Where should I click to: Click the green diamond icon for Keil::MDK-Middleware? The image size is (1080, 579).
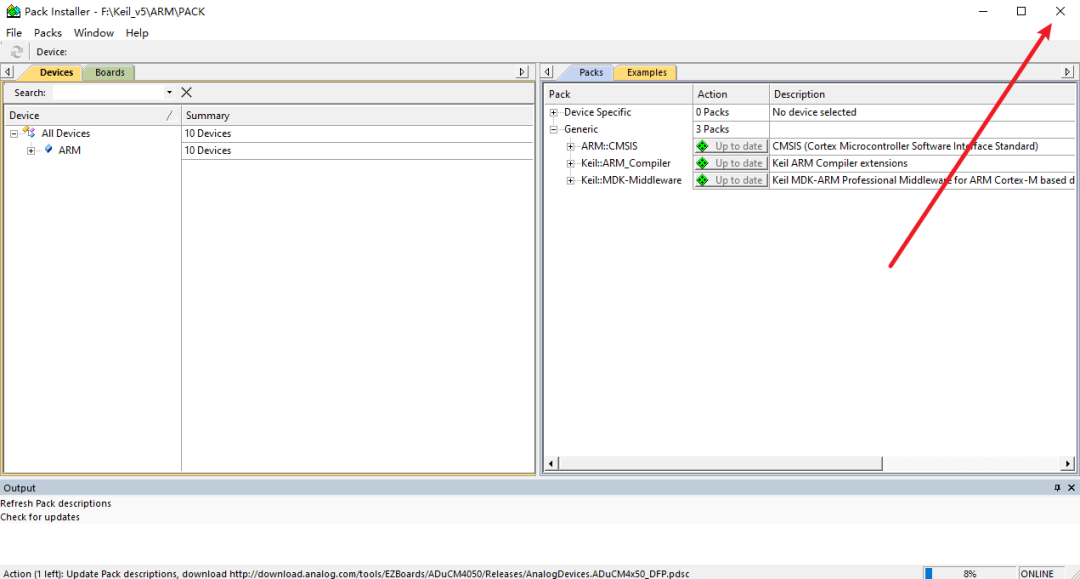click(702, 180)
